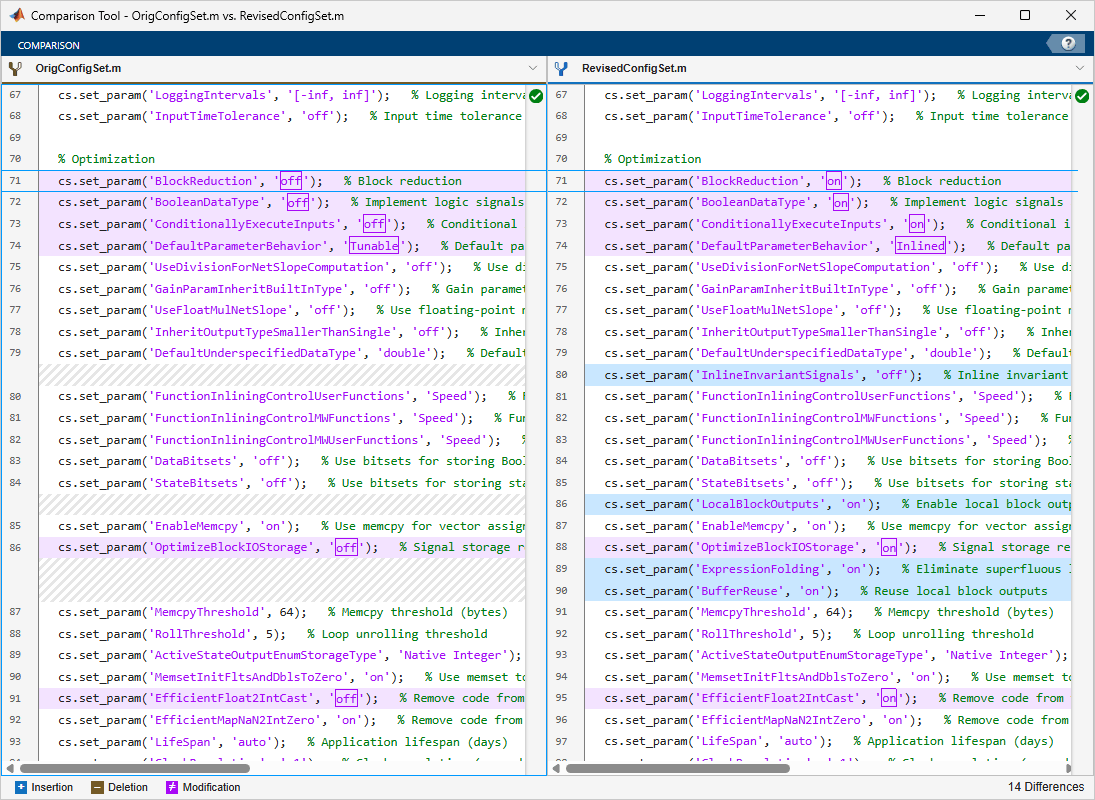Expand the OrigConfigSet.m file dropdown
The height and width of the screenshot is (800, 1095).
pyautogui.click(x=533, y=68)
